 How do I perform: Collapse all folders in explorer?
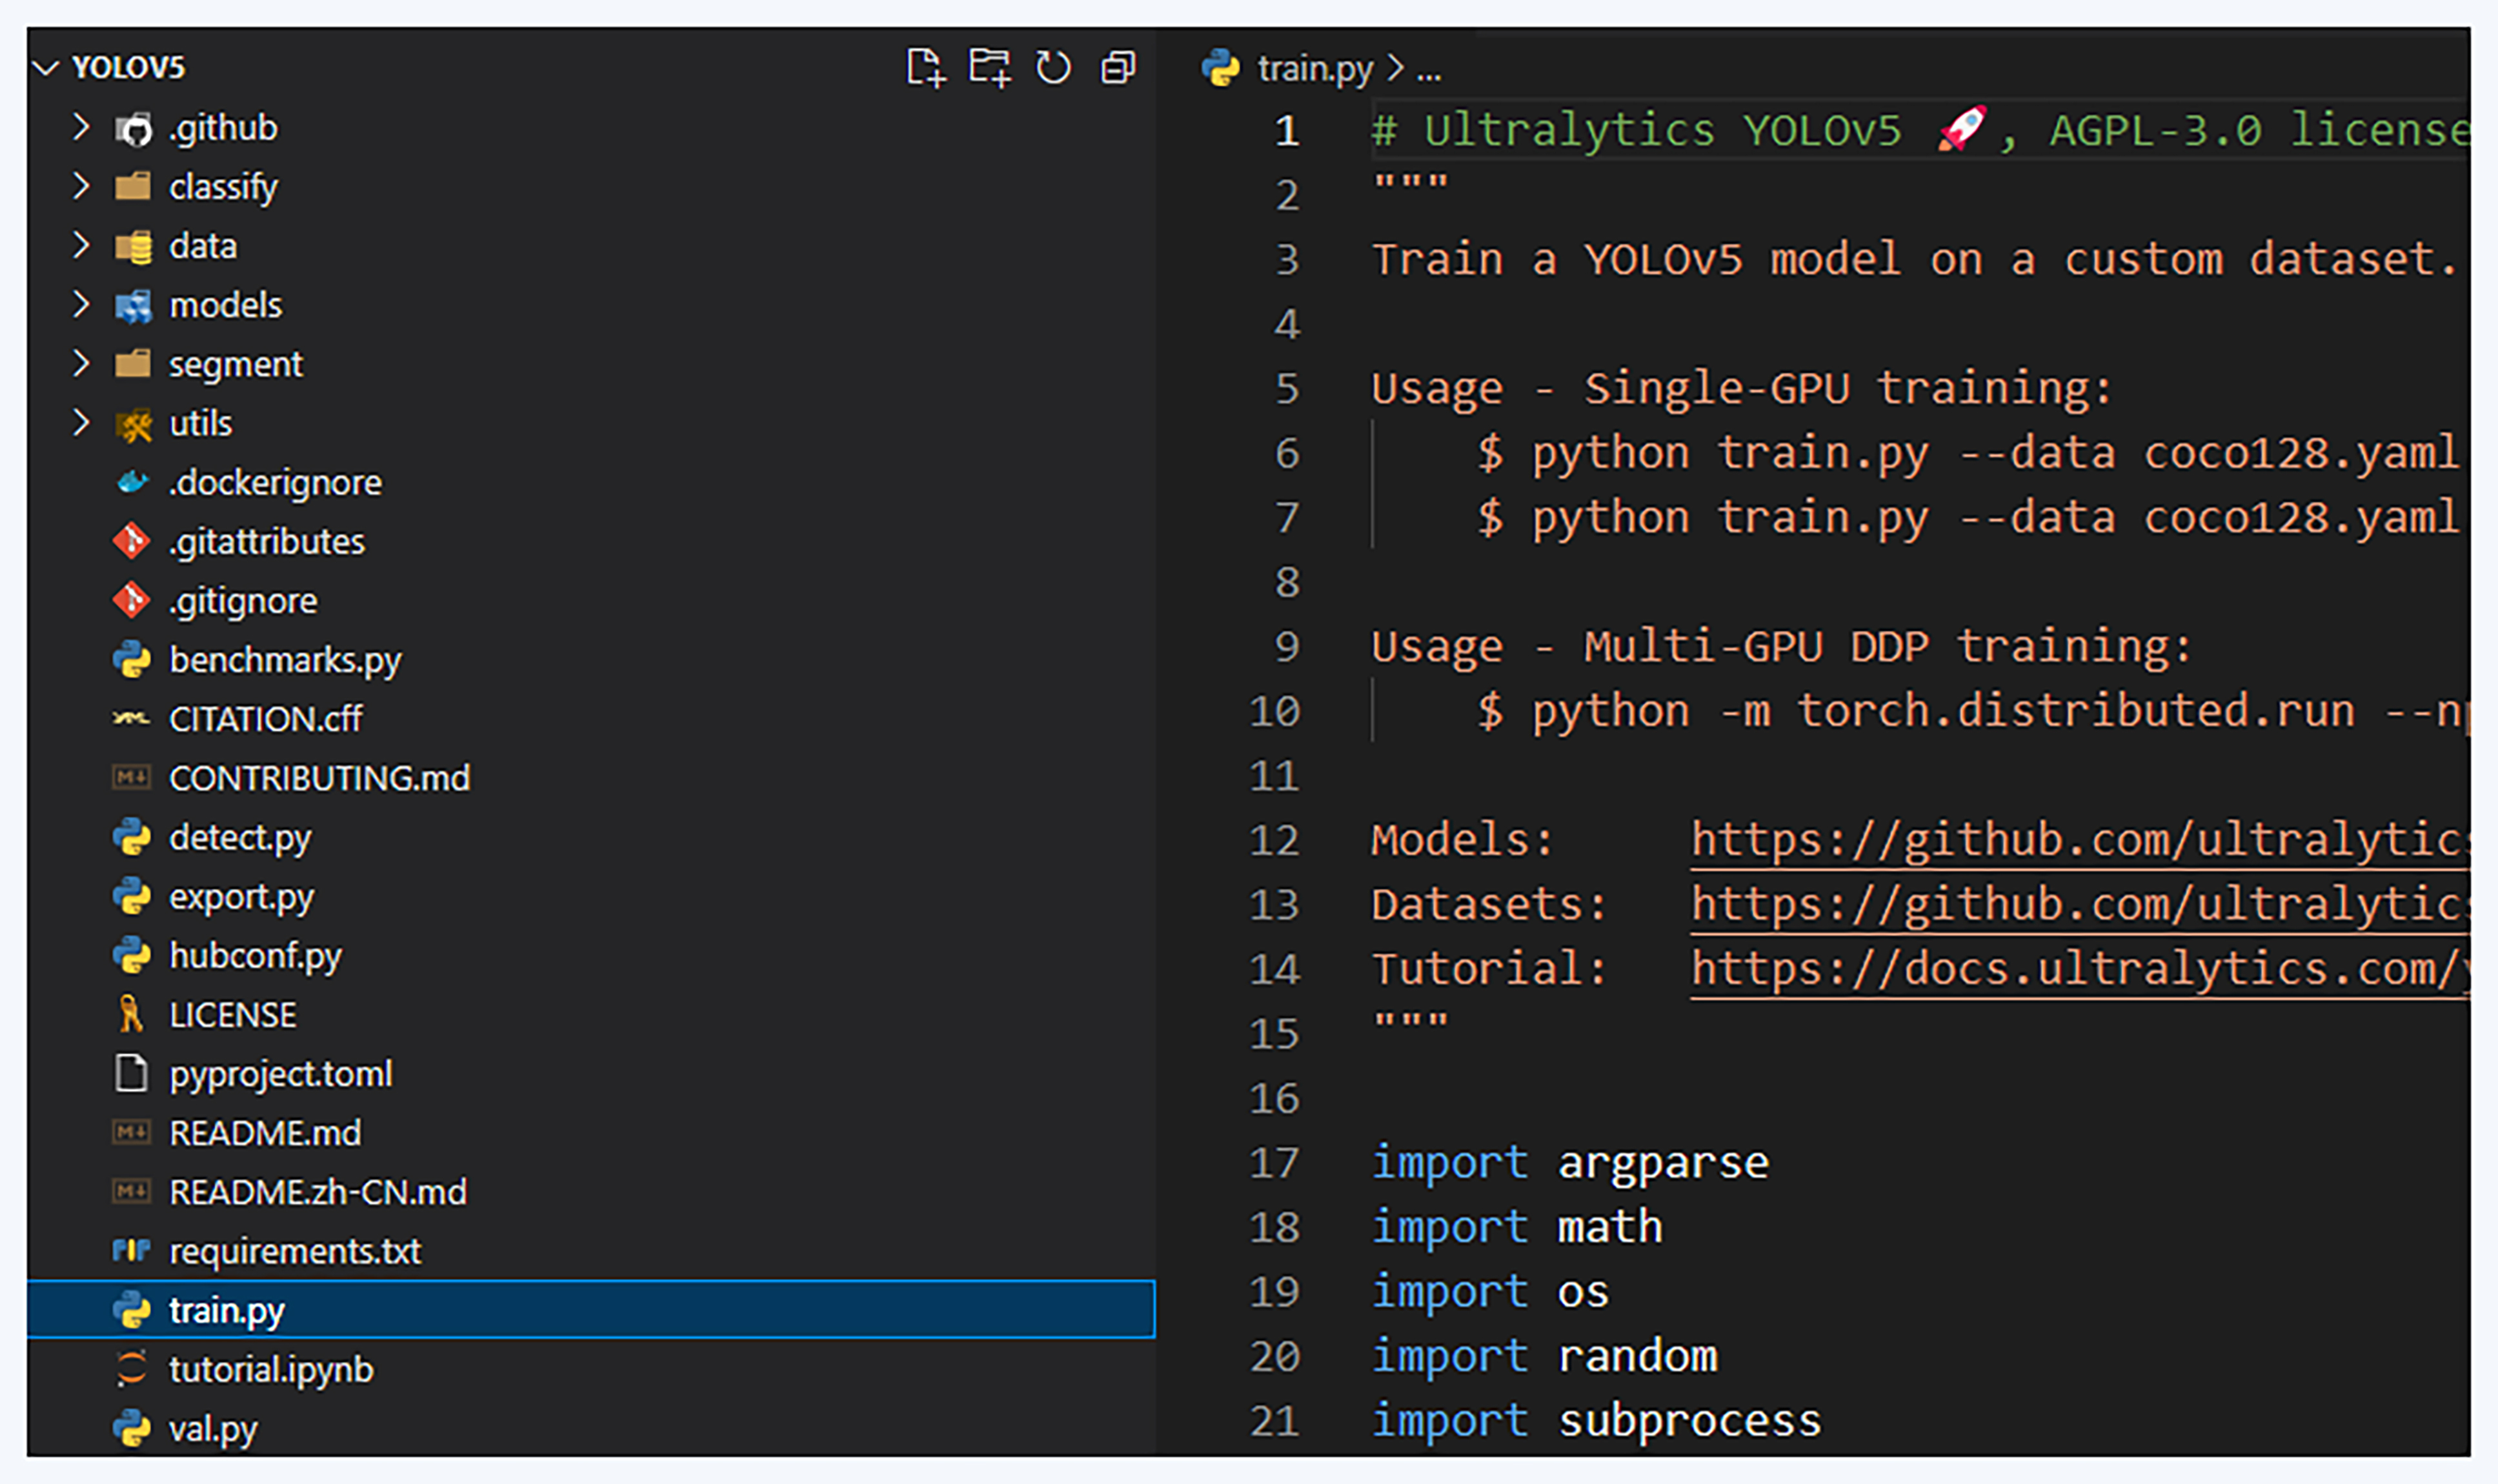1118,68
